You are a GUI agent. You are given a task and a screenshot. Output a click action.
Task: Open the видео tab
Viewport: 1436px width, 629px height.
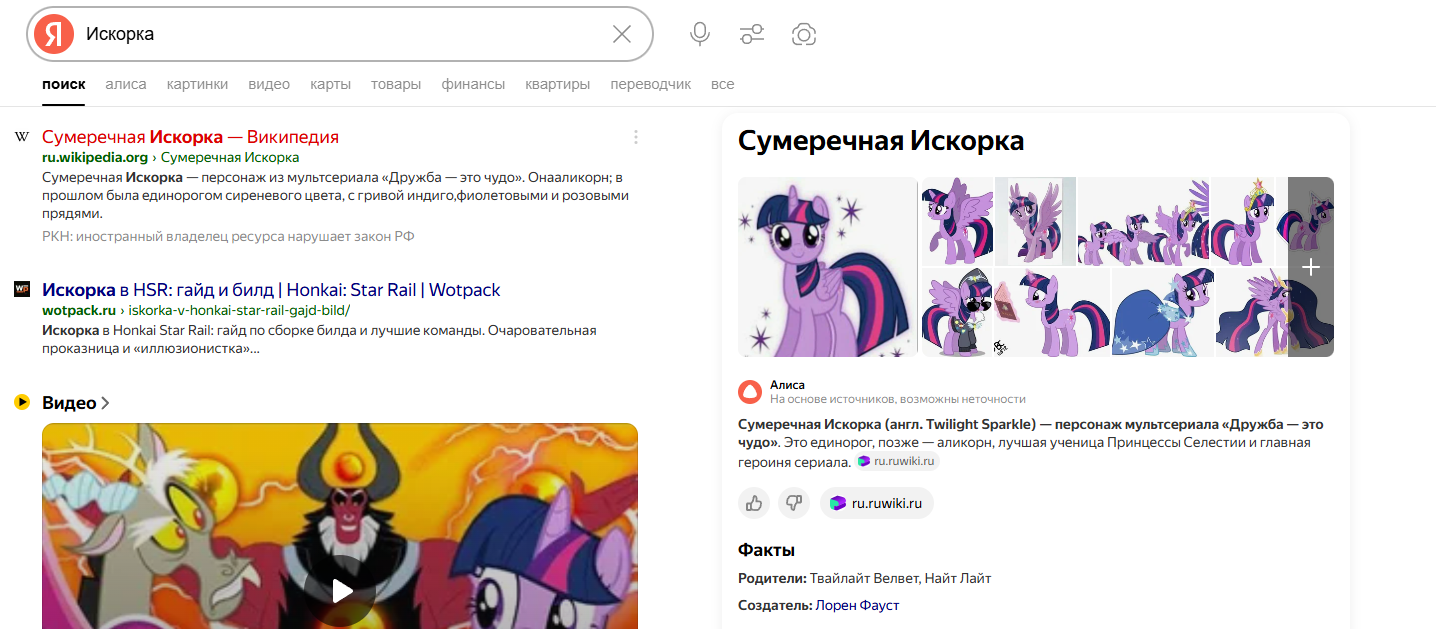(x=269, y=84)
